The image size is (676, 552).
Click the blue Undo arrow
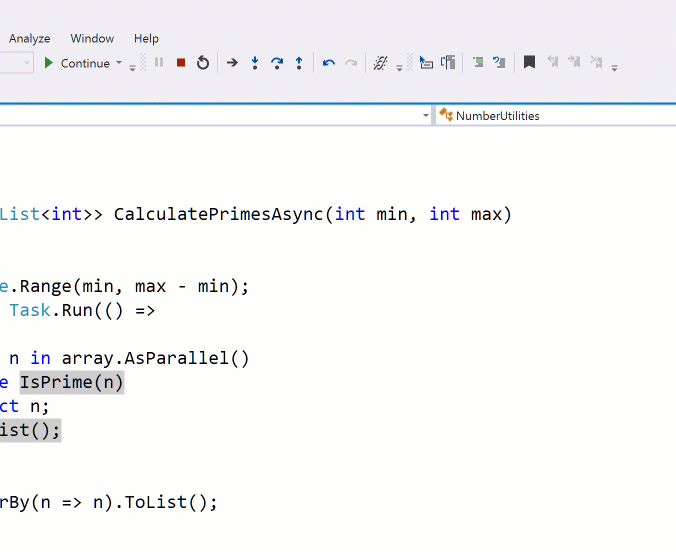pyautogui.click(x=329, y=63)
